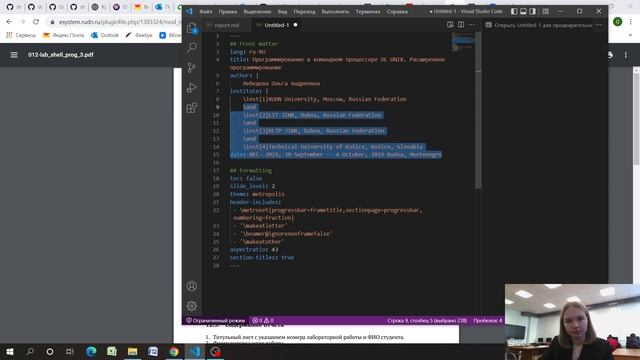Screen dimensions: 640x360
Task: Open the Run and Debug view
Action: tap(192, 87)
